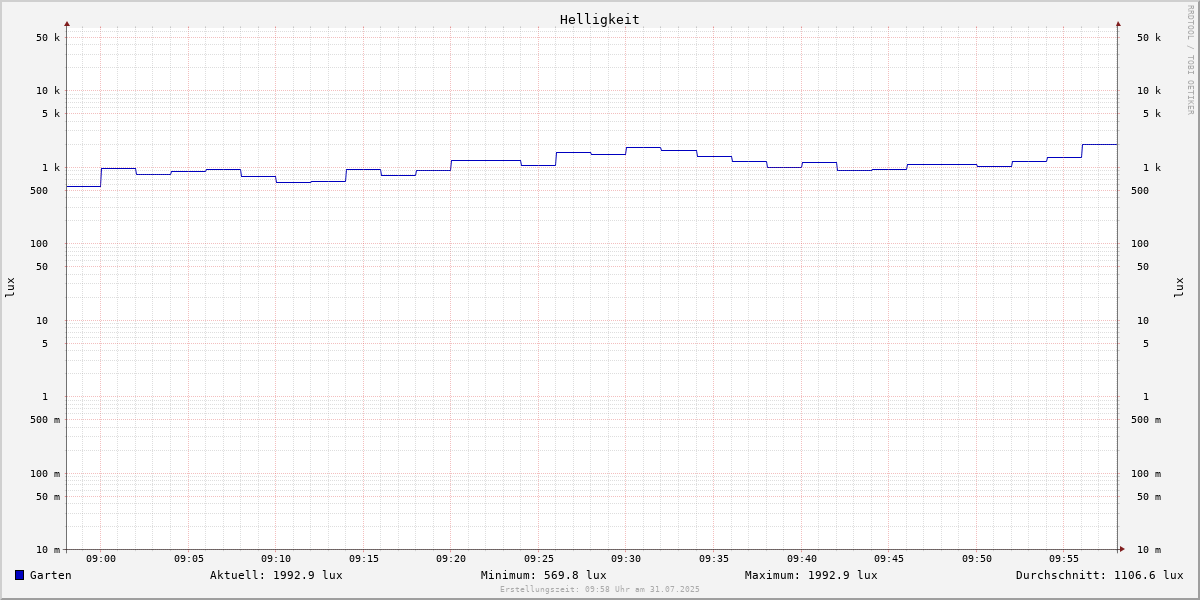Click the left vertical lux axis title
Viewport: 1200px width, 600px height.
(10, 288)
